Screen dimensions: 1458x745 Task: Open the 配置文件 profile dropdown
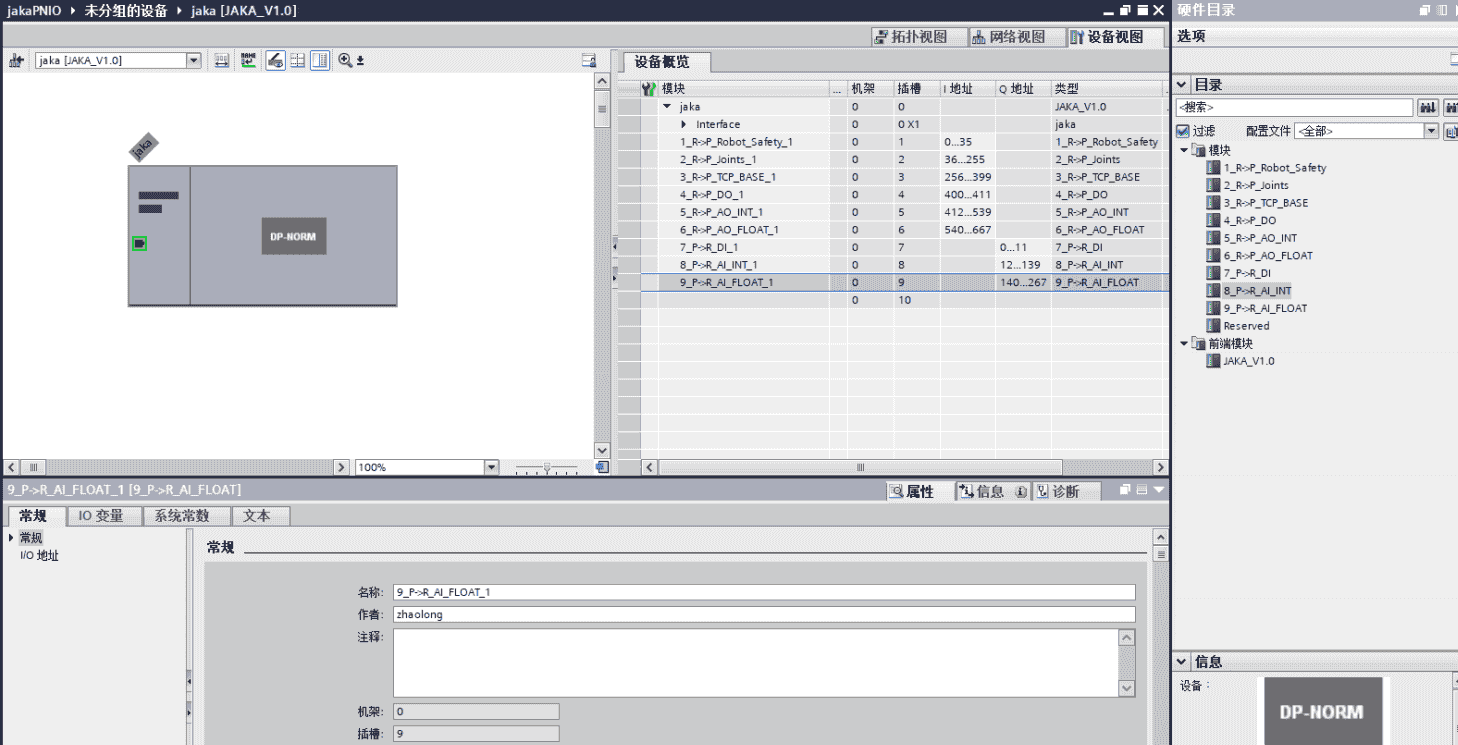1431,131
